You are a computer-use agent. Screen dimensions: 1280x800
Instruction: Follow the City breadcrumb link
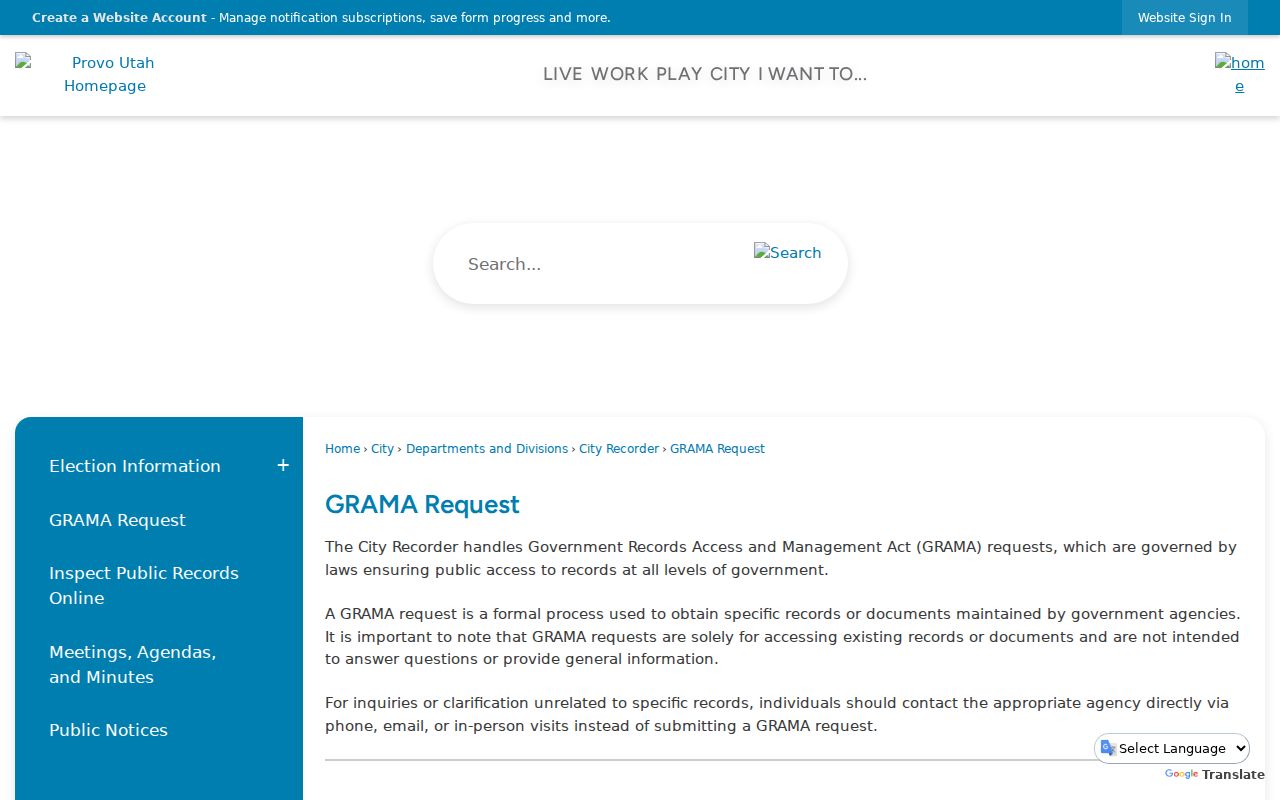pos(382,449)
